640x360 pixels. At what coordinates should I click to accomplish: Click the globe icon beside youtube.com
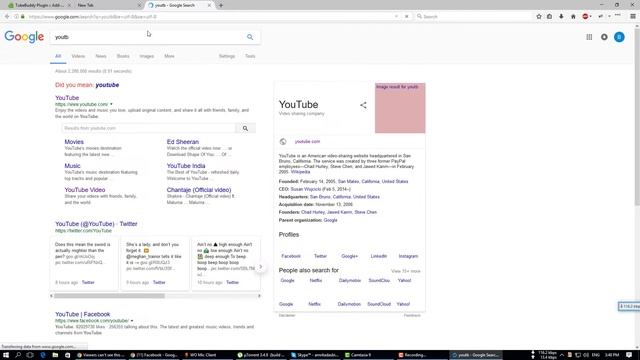[x=283, y=142]
